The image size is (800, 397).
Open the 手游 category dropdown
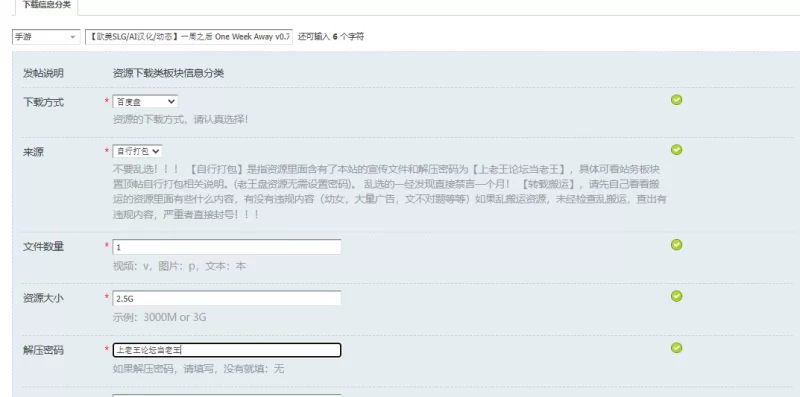pos(46,37)
